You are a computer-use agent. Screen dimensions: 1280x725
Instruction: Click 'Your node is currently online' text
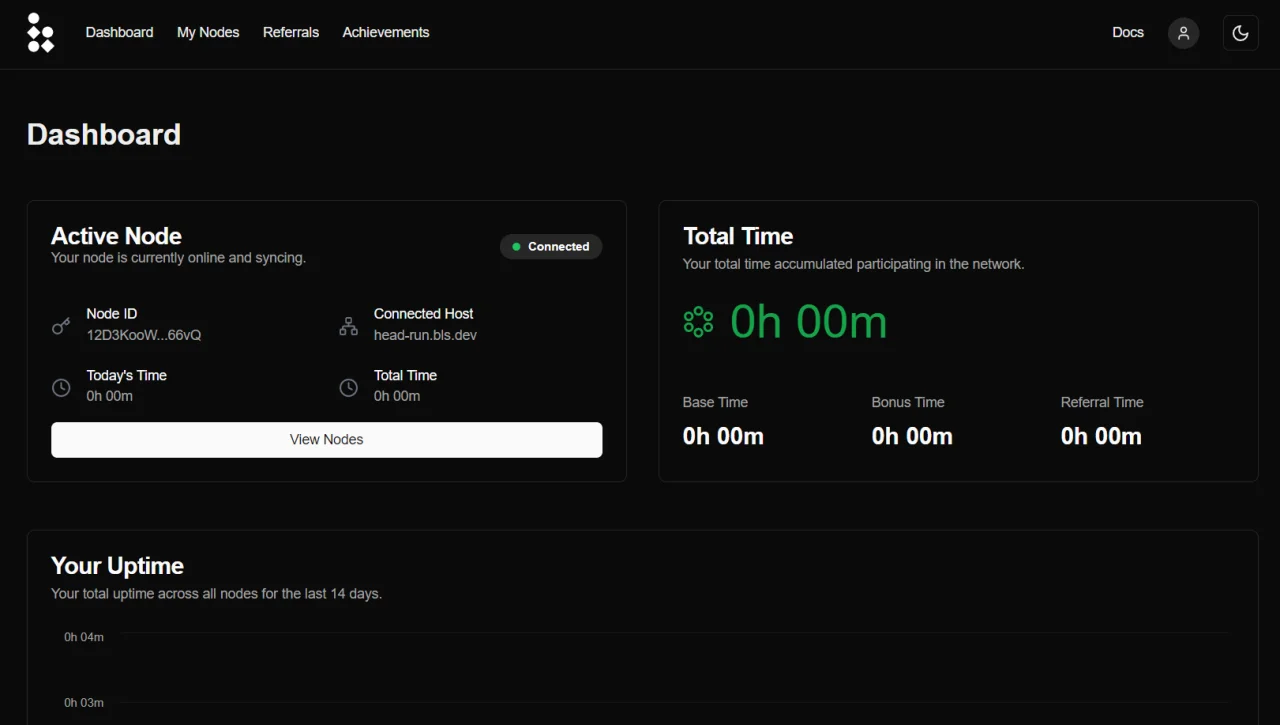pyautogui.click(x=178, y=258)
